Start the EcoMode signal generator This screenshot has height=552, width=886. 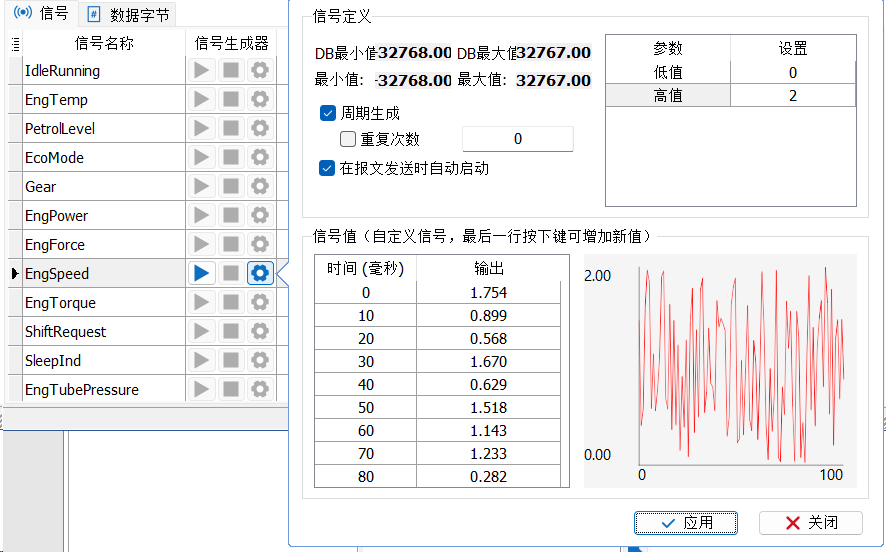pos(201,157)
